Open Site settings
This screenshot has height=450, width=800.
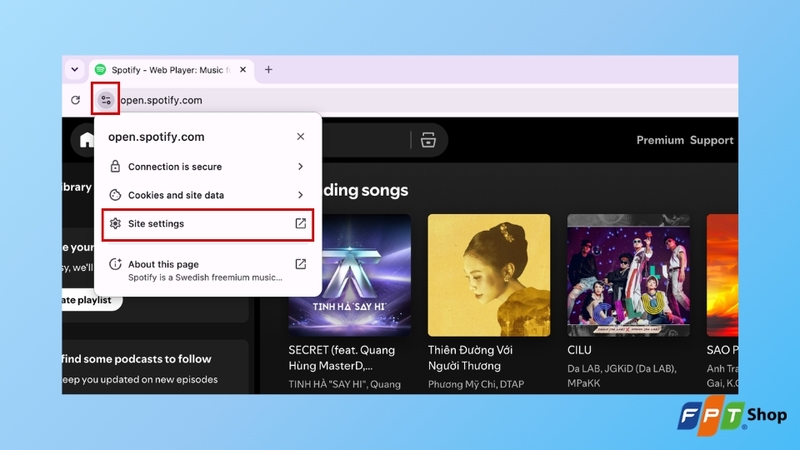pyautogui.click(x=207, y=224)
